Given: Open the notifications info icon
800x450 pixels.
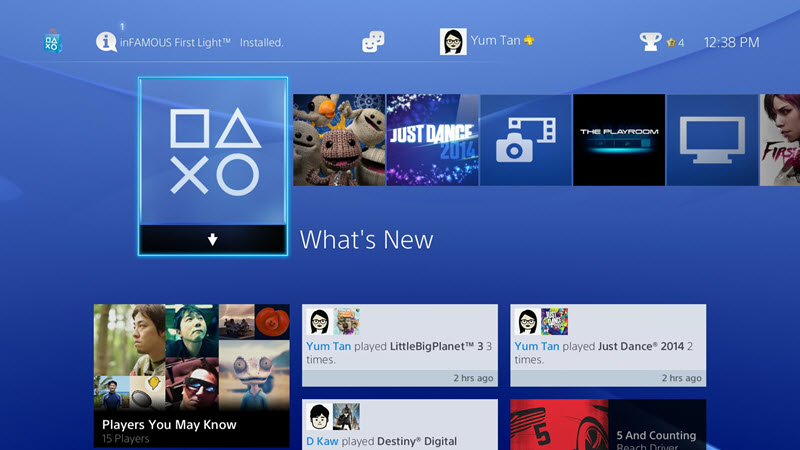Looking at the screenshot, I should (x=106, y=42).
